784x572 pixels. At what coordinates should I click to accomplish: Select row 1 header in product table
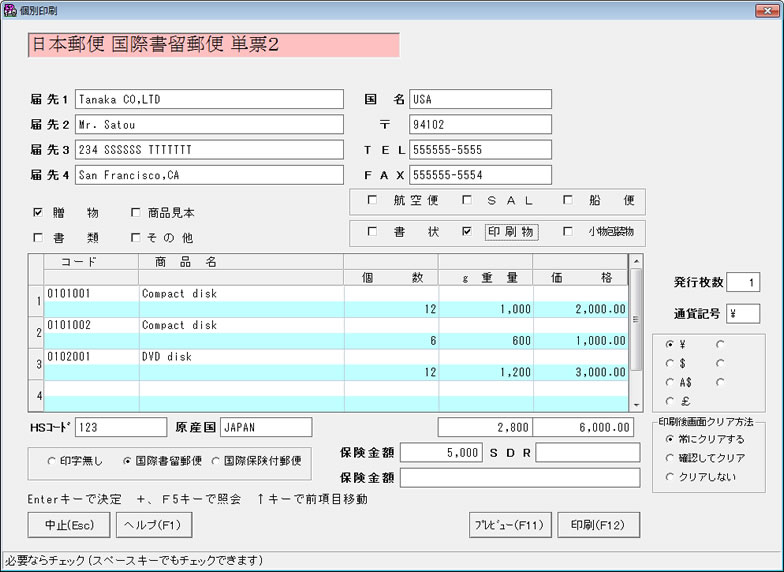coord(36,301)
